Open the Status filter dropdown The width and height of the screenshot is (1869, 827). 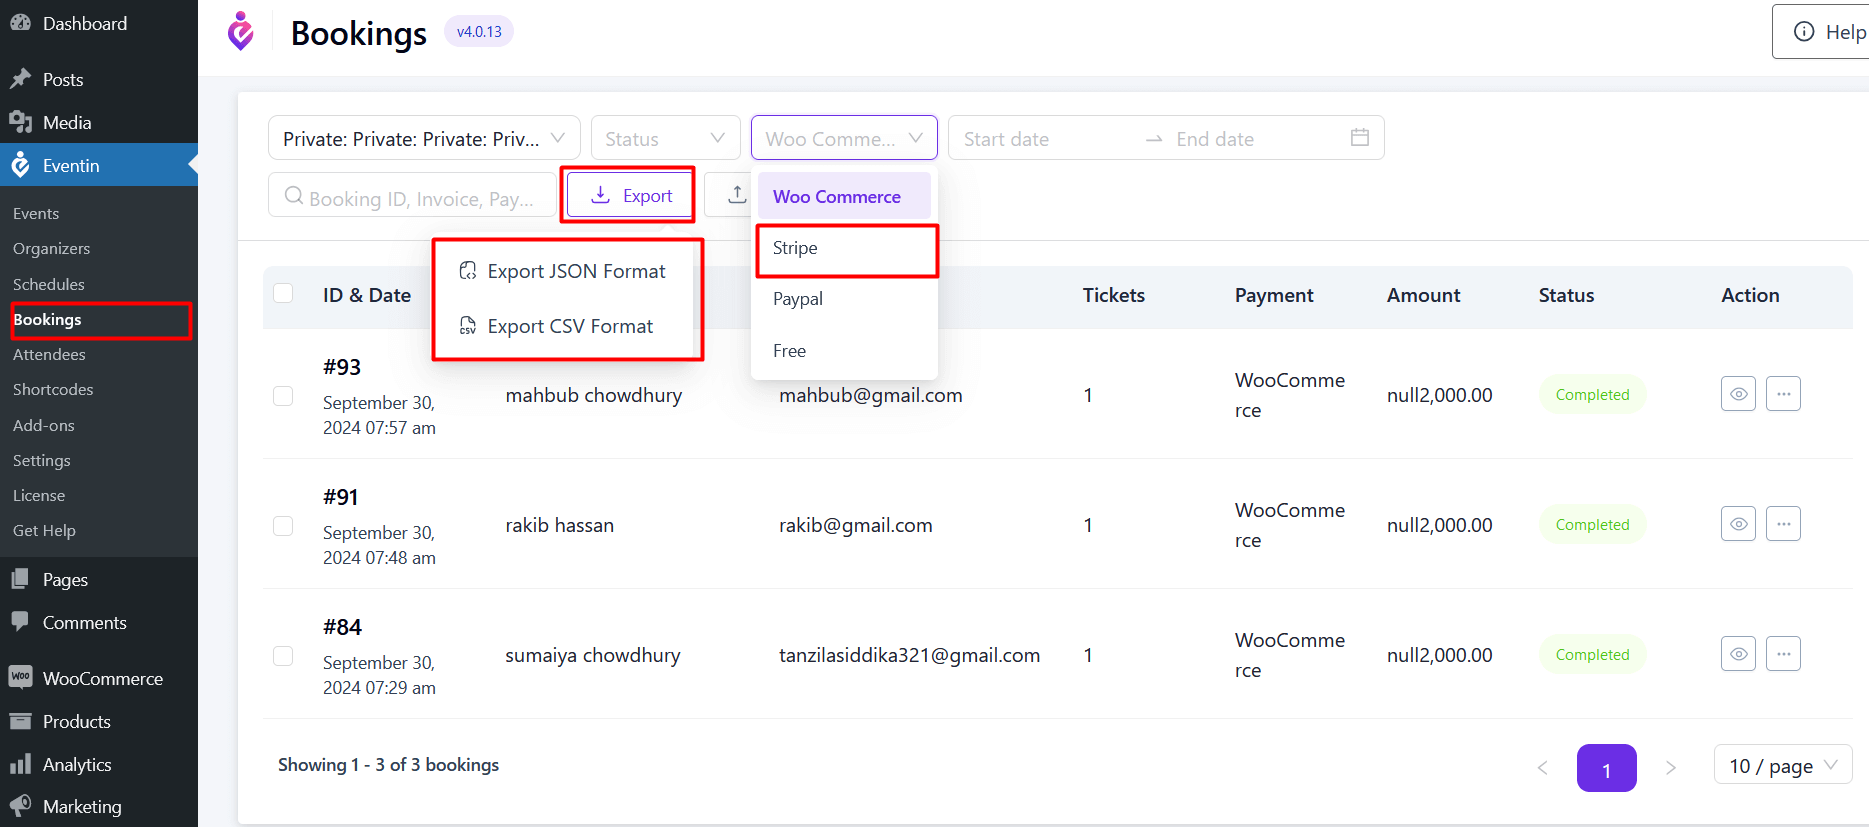665,138
